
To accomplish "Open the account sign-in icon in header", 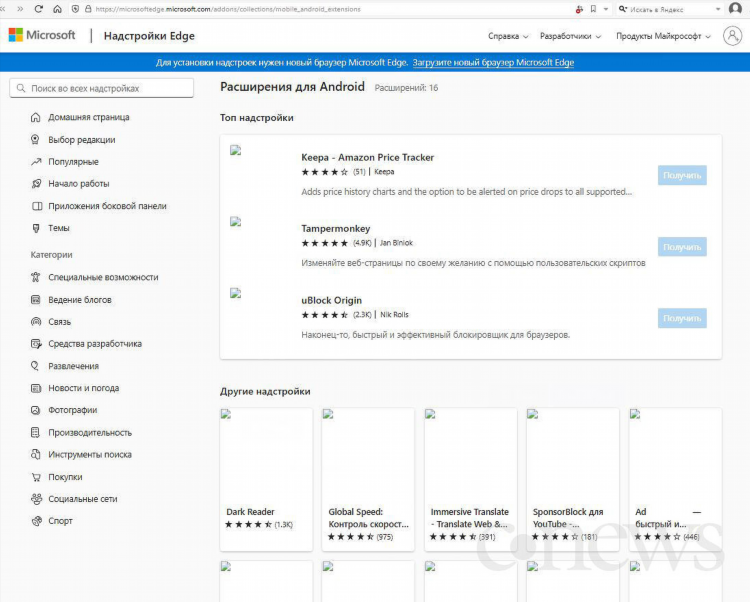I will [732, 36].
